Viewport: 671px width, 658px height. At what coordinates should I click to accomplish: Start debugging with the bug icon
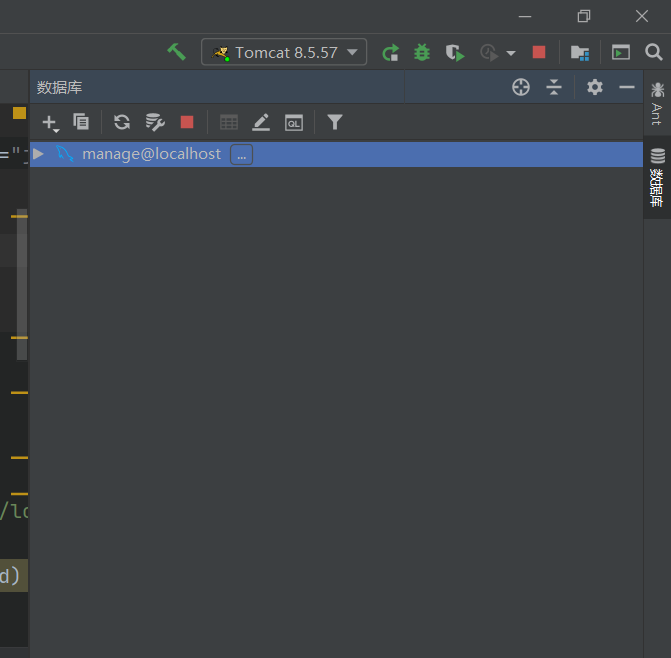[422, 52]
